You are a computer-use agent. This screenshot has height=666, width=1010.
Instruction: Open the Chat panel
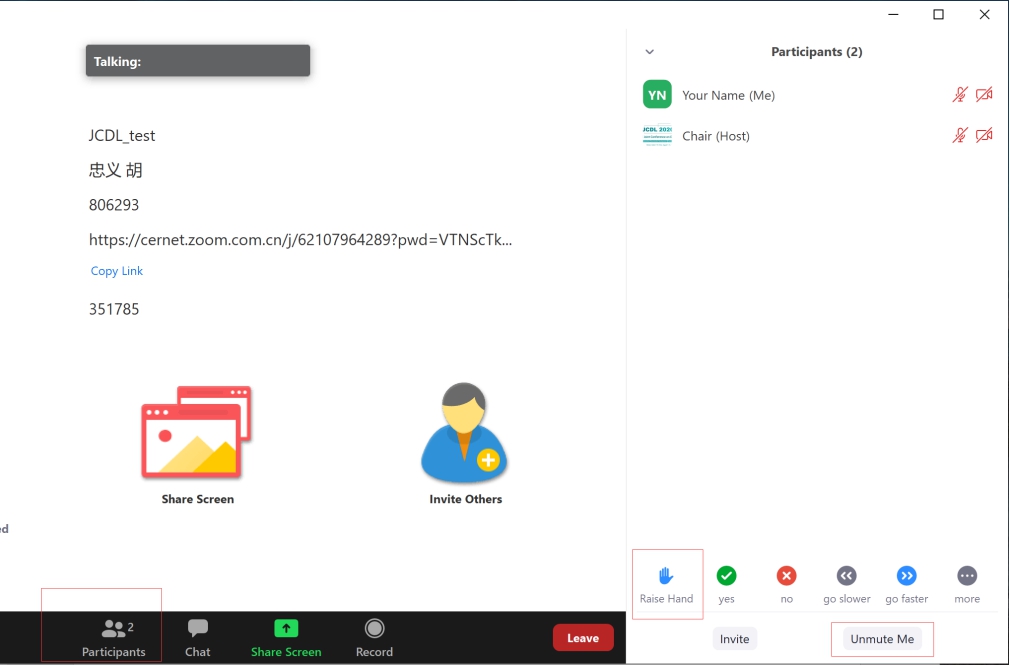pos(198,637)
